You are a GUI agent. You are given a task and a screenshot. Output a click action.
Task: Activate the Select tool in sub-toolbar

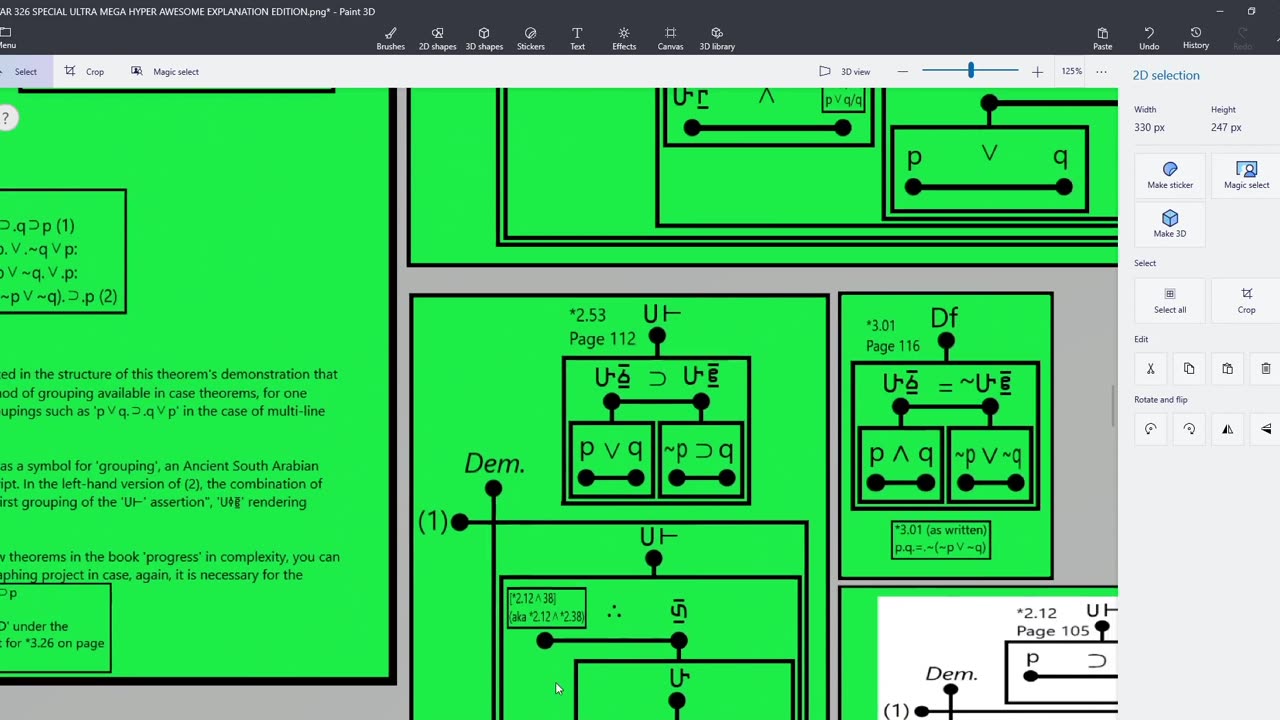pos(20,72)
